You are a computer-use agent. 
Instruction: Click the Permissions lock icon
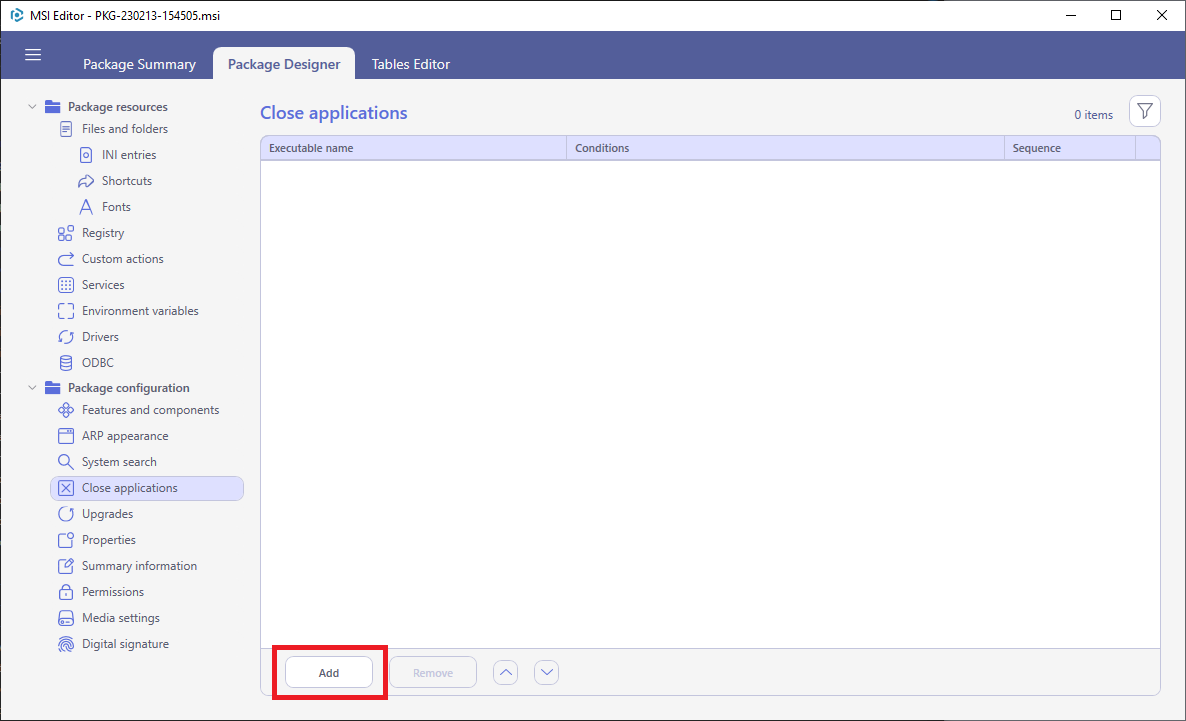pos(66,592)
